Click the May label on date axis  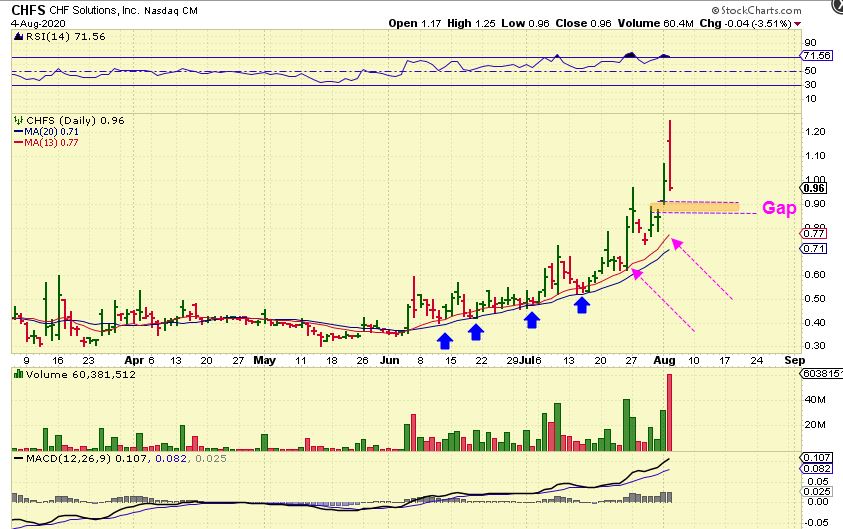tap(265, 360)
